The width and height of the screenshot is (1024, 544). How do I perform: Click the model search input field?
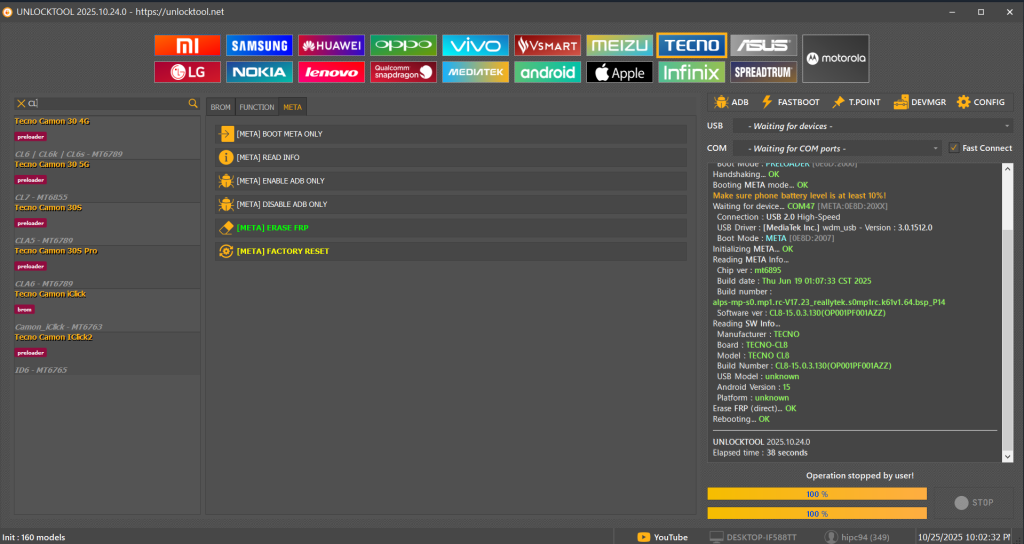(x=108, y=103)
